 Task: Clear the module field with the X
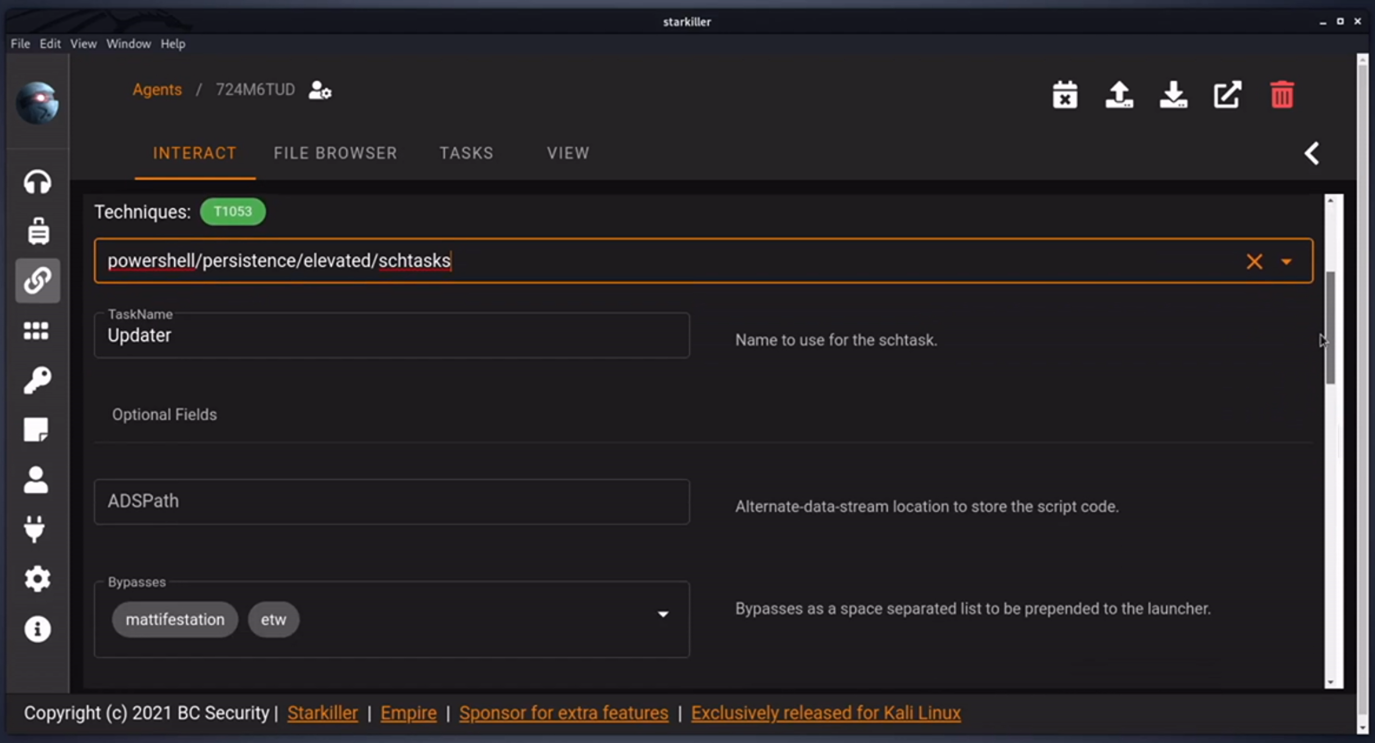pyautogui.click(x=1254, y=262)
